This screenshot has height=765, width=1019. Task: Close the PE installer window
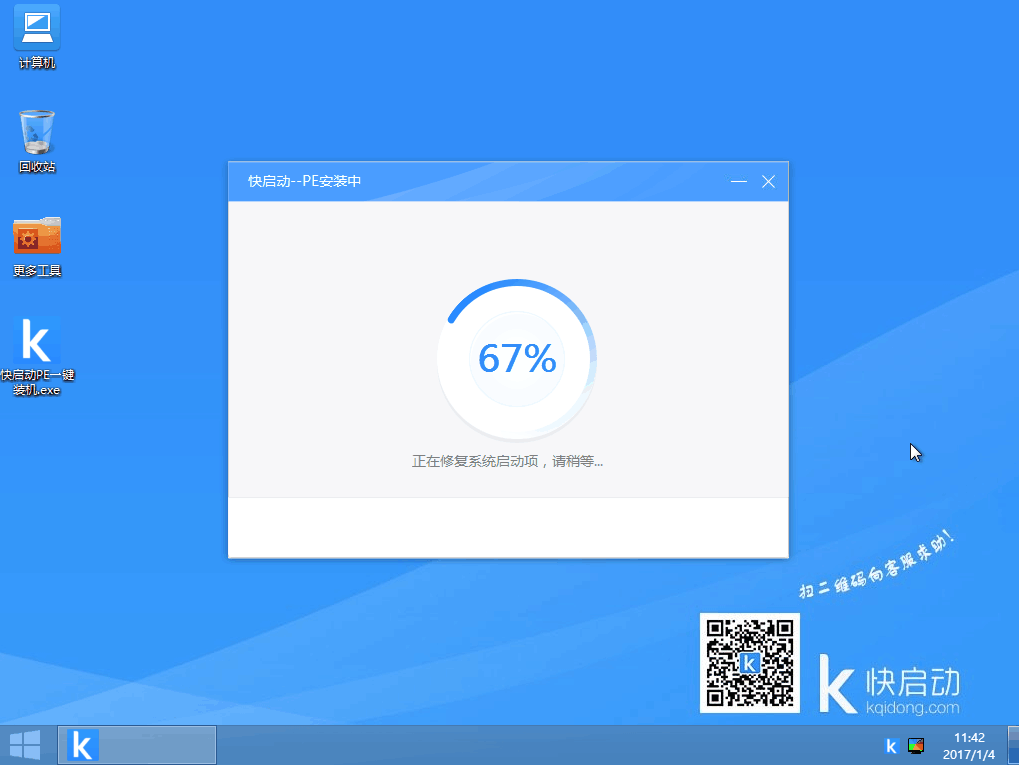(768, 181)
